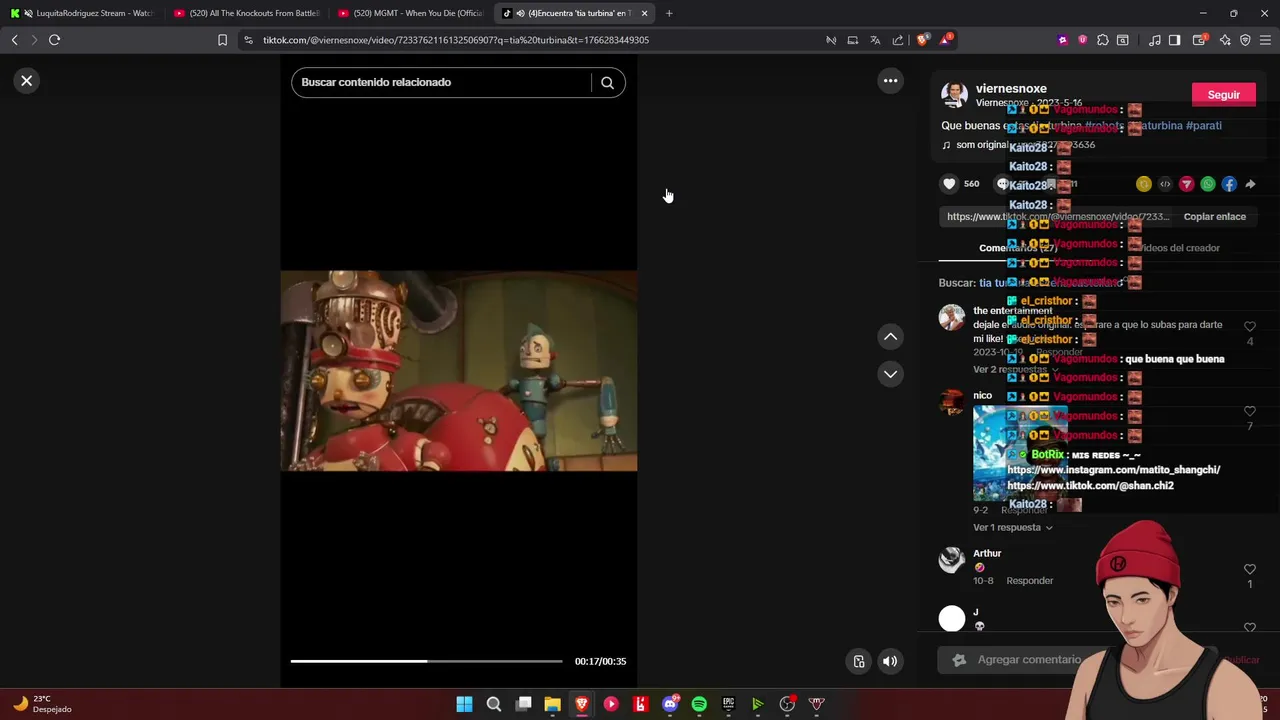The image size is (1280, 720).
Task: Open OBS Studio from taskbar
Action: coord(787,704)
